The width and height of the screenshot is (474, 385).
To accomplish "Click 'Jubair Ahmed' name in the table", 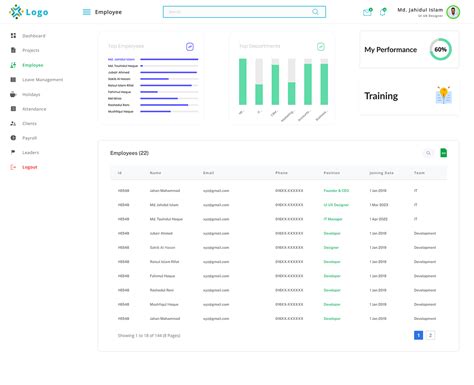I will [161, 233].
